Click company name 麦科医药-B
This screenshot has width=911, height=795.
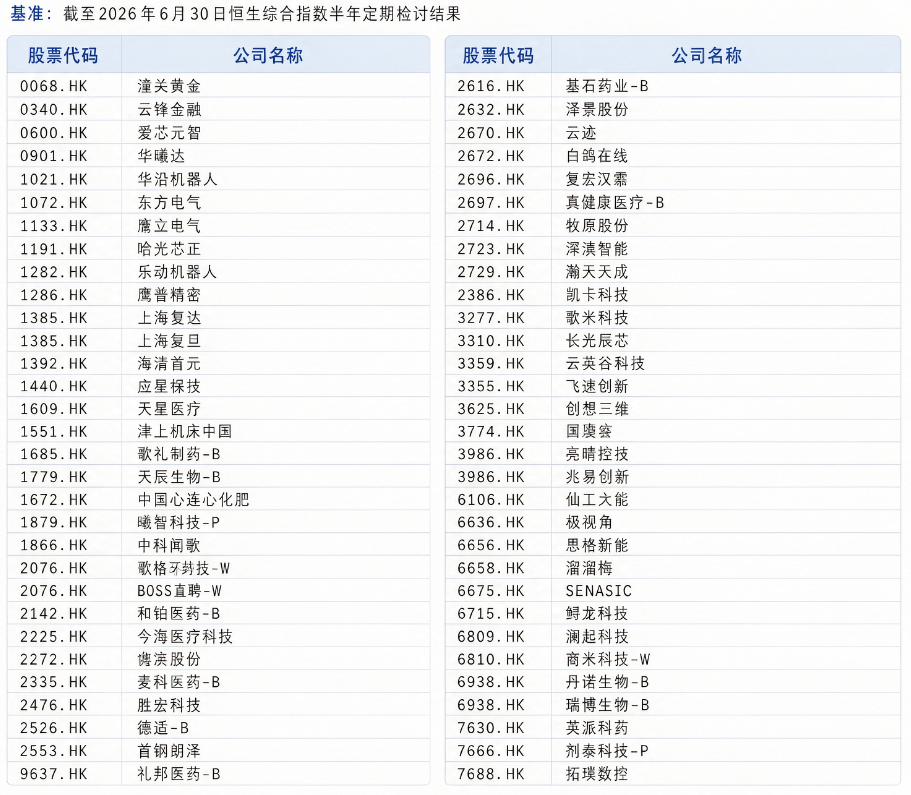(x=179, y=682)
